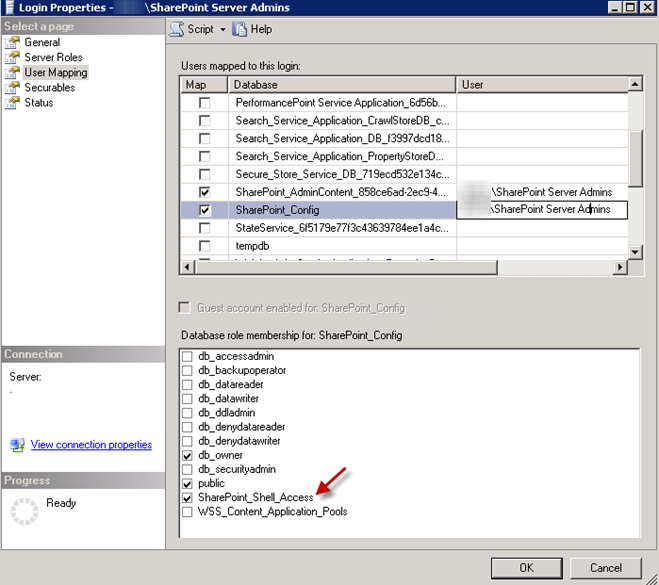Enable the db_datawriter role
659x585 pixels.
pos(187,399)
